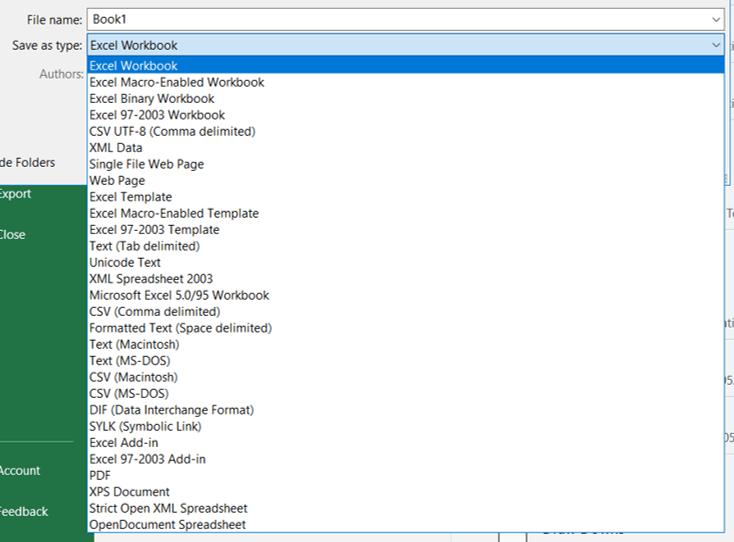The image size is (734, 542).
Task: Select Text (Macintosh) file type
Action: (x=406, y=344)
